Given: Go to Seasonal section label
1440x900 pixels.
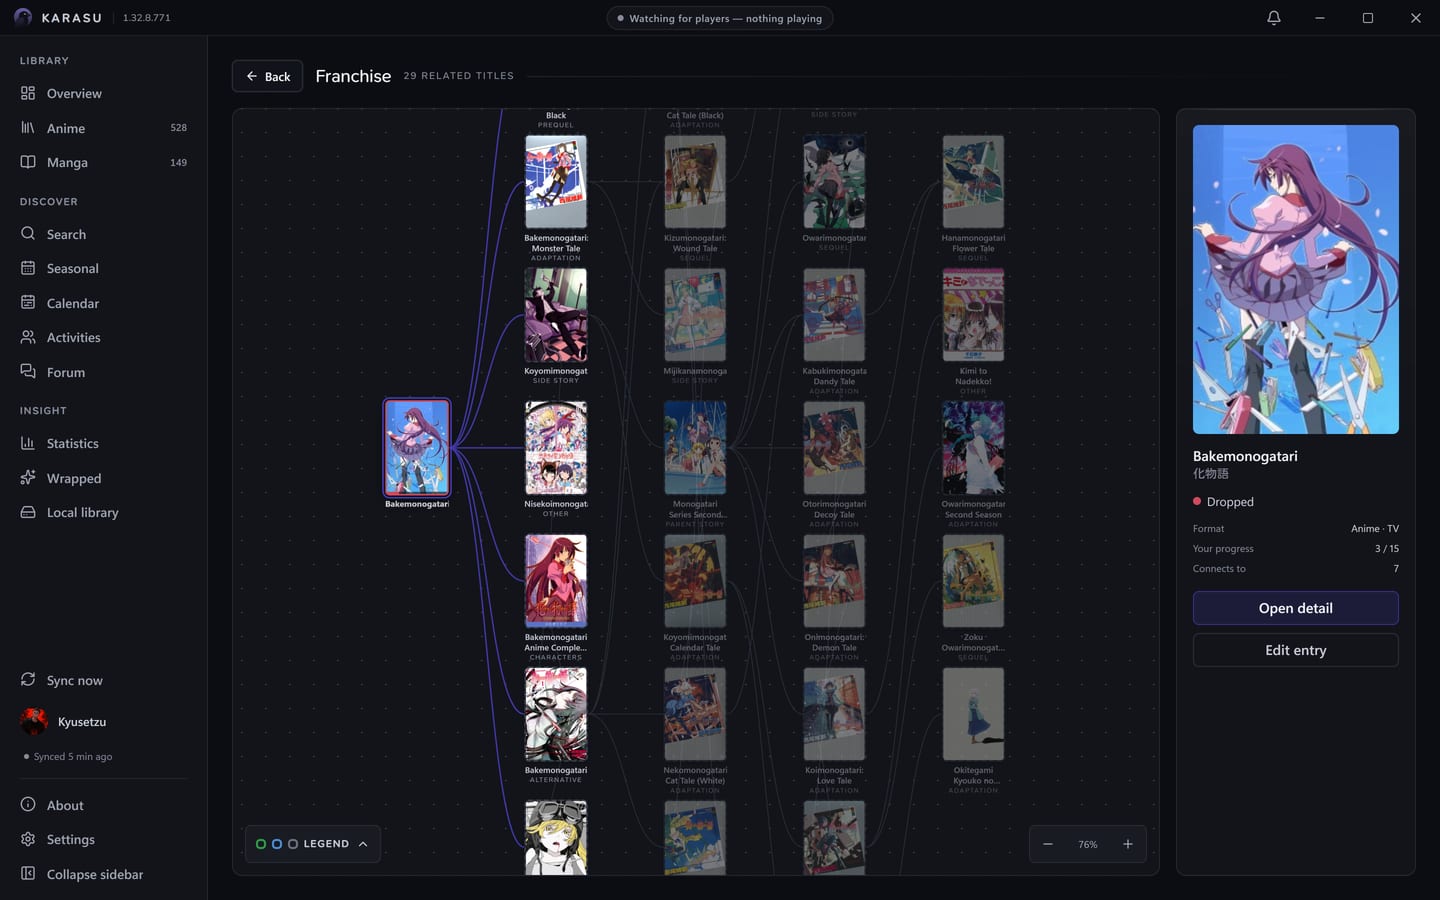Looking at the screenshot, I should point(73,268).
